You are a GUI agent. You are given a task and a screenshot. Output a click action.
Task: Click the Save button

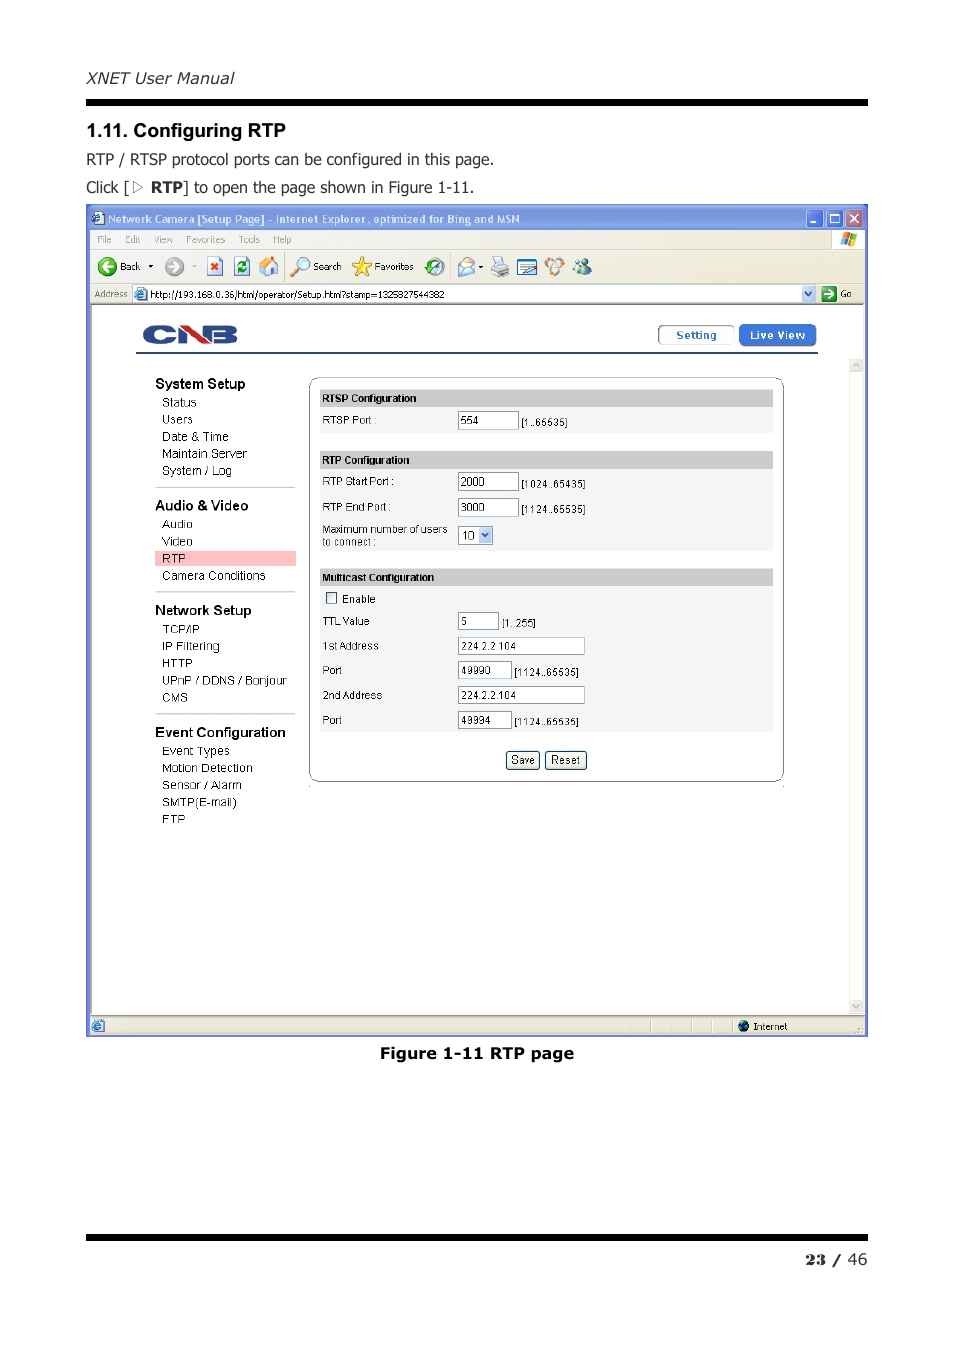tap(523, 760)
